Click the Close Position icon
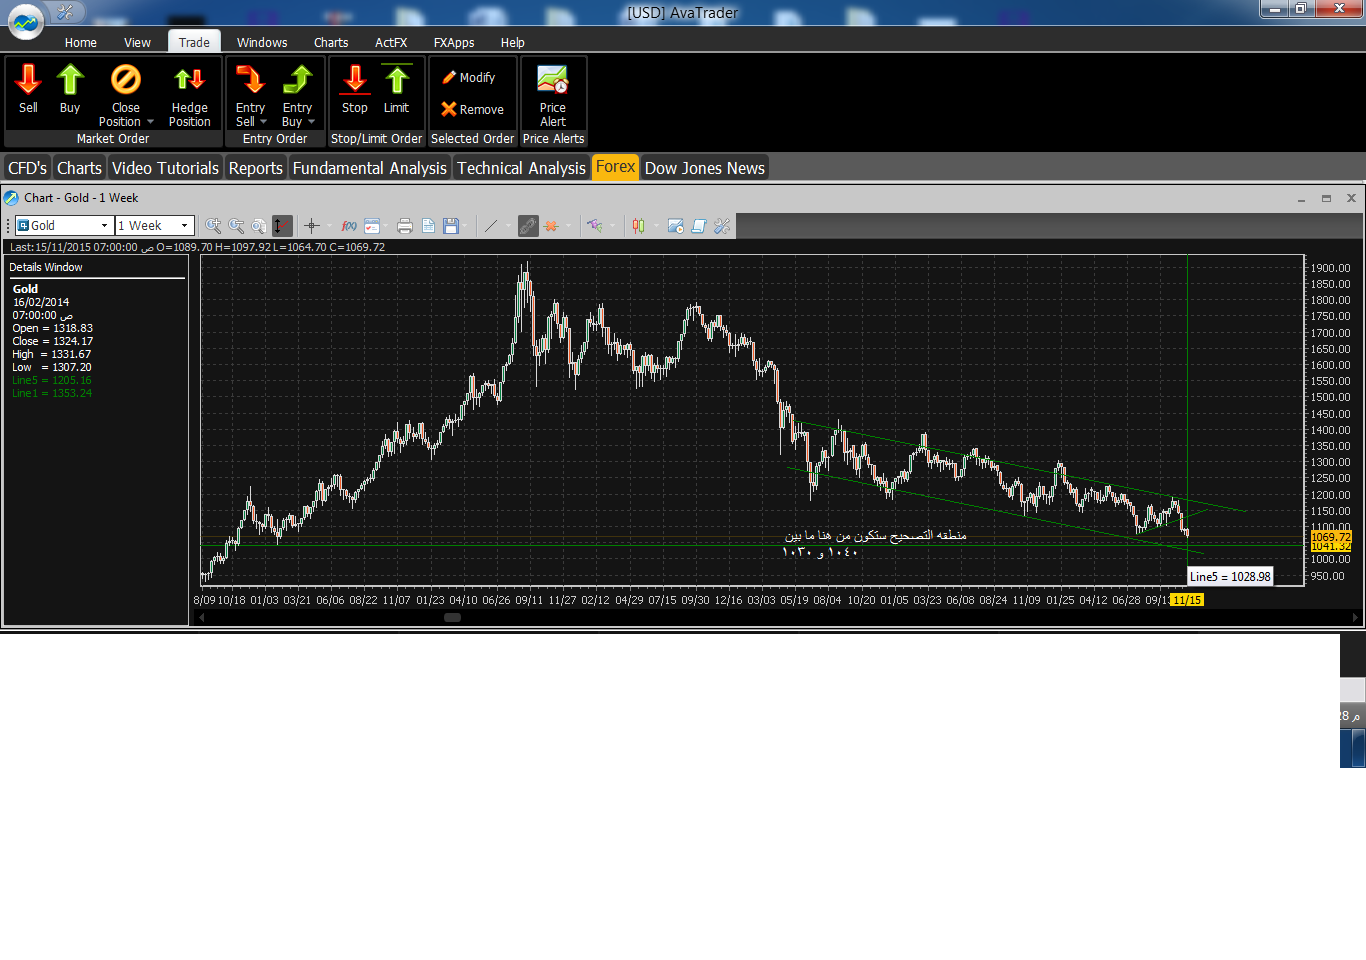This screenshot has width=1366, height=960. [x=126, y=79]
